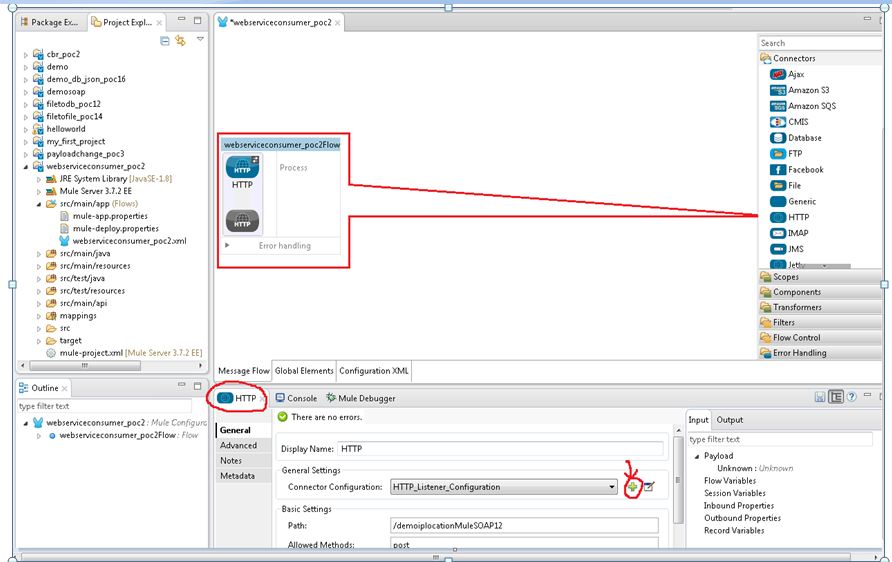
Task: Select the Metadata properties section
Action: [243, 476]
